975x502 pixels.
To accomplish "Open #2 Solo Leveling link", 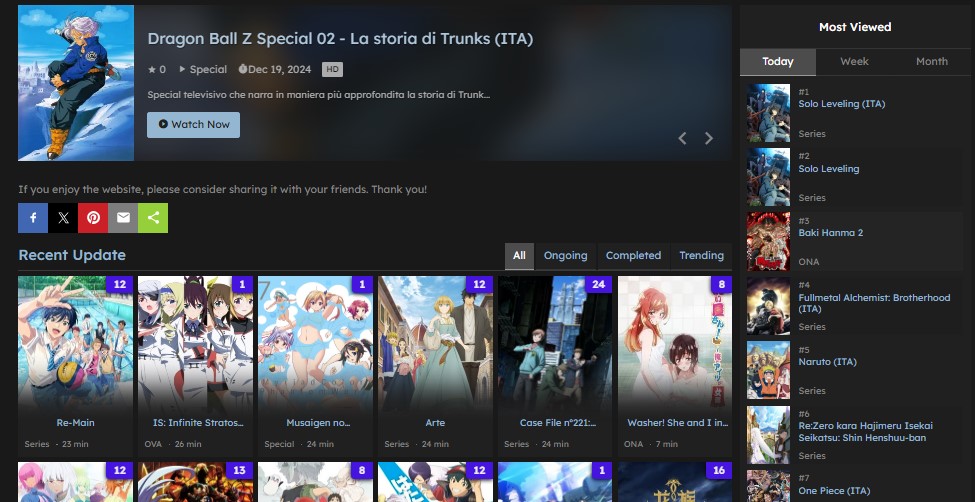I will pos(829,169).
